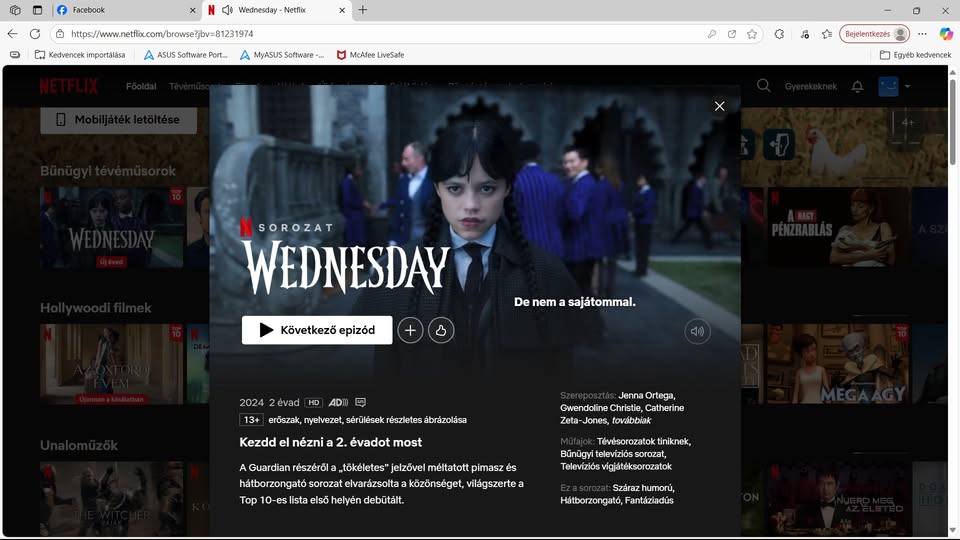This screenshot has width=960, height=540.
Task: Expand the profile dropdown caret
Action: (x=907, y=86)
